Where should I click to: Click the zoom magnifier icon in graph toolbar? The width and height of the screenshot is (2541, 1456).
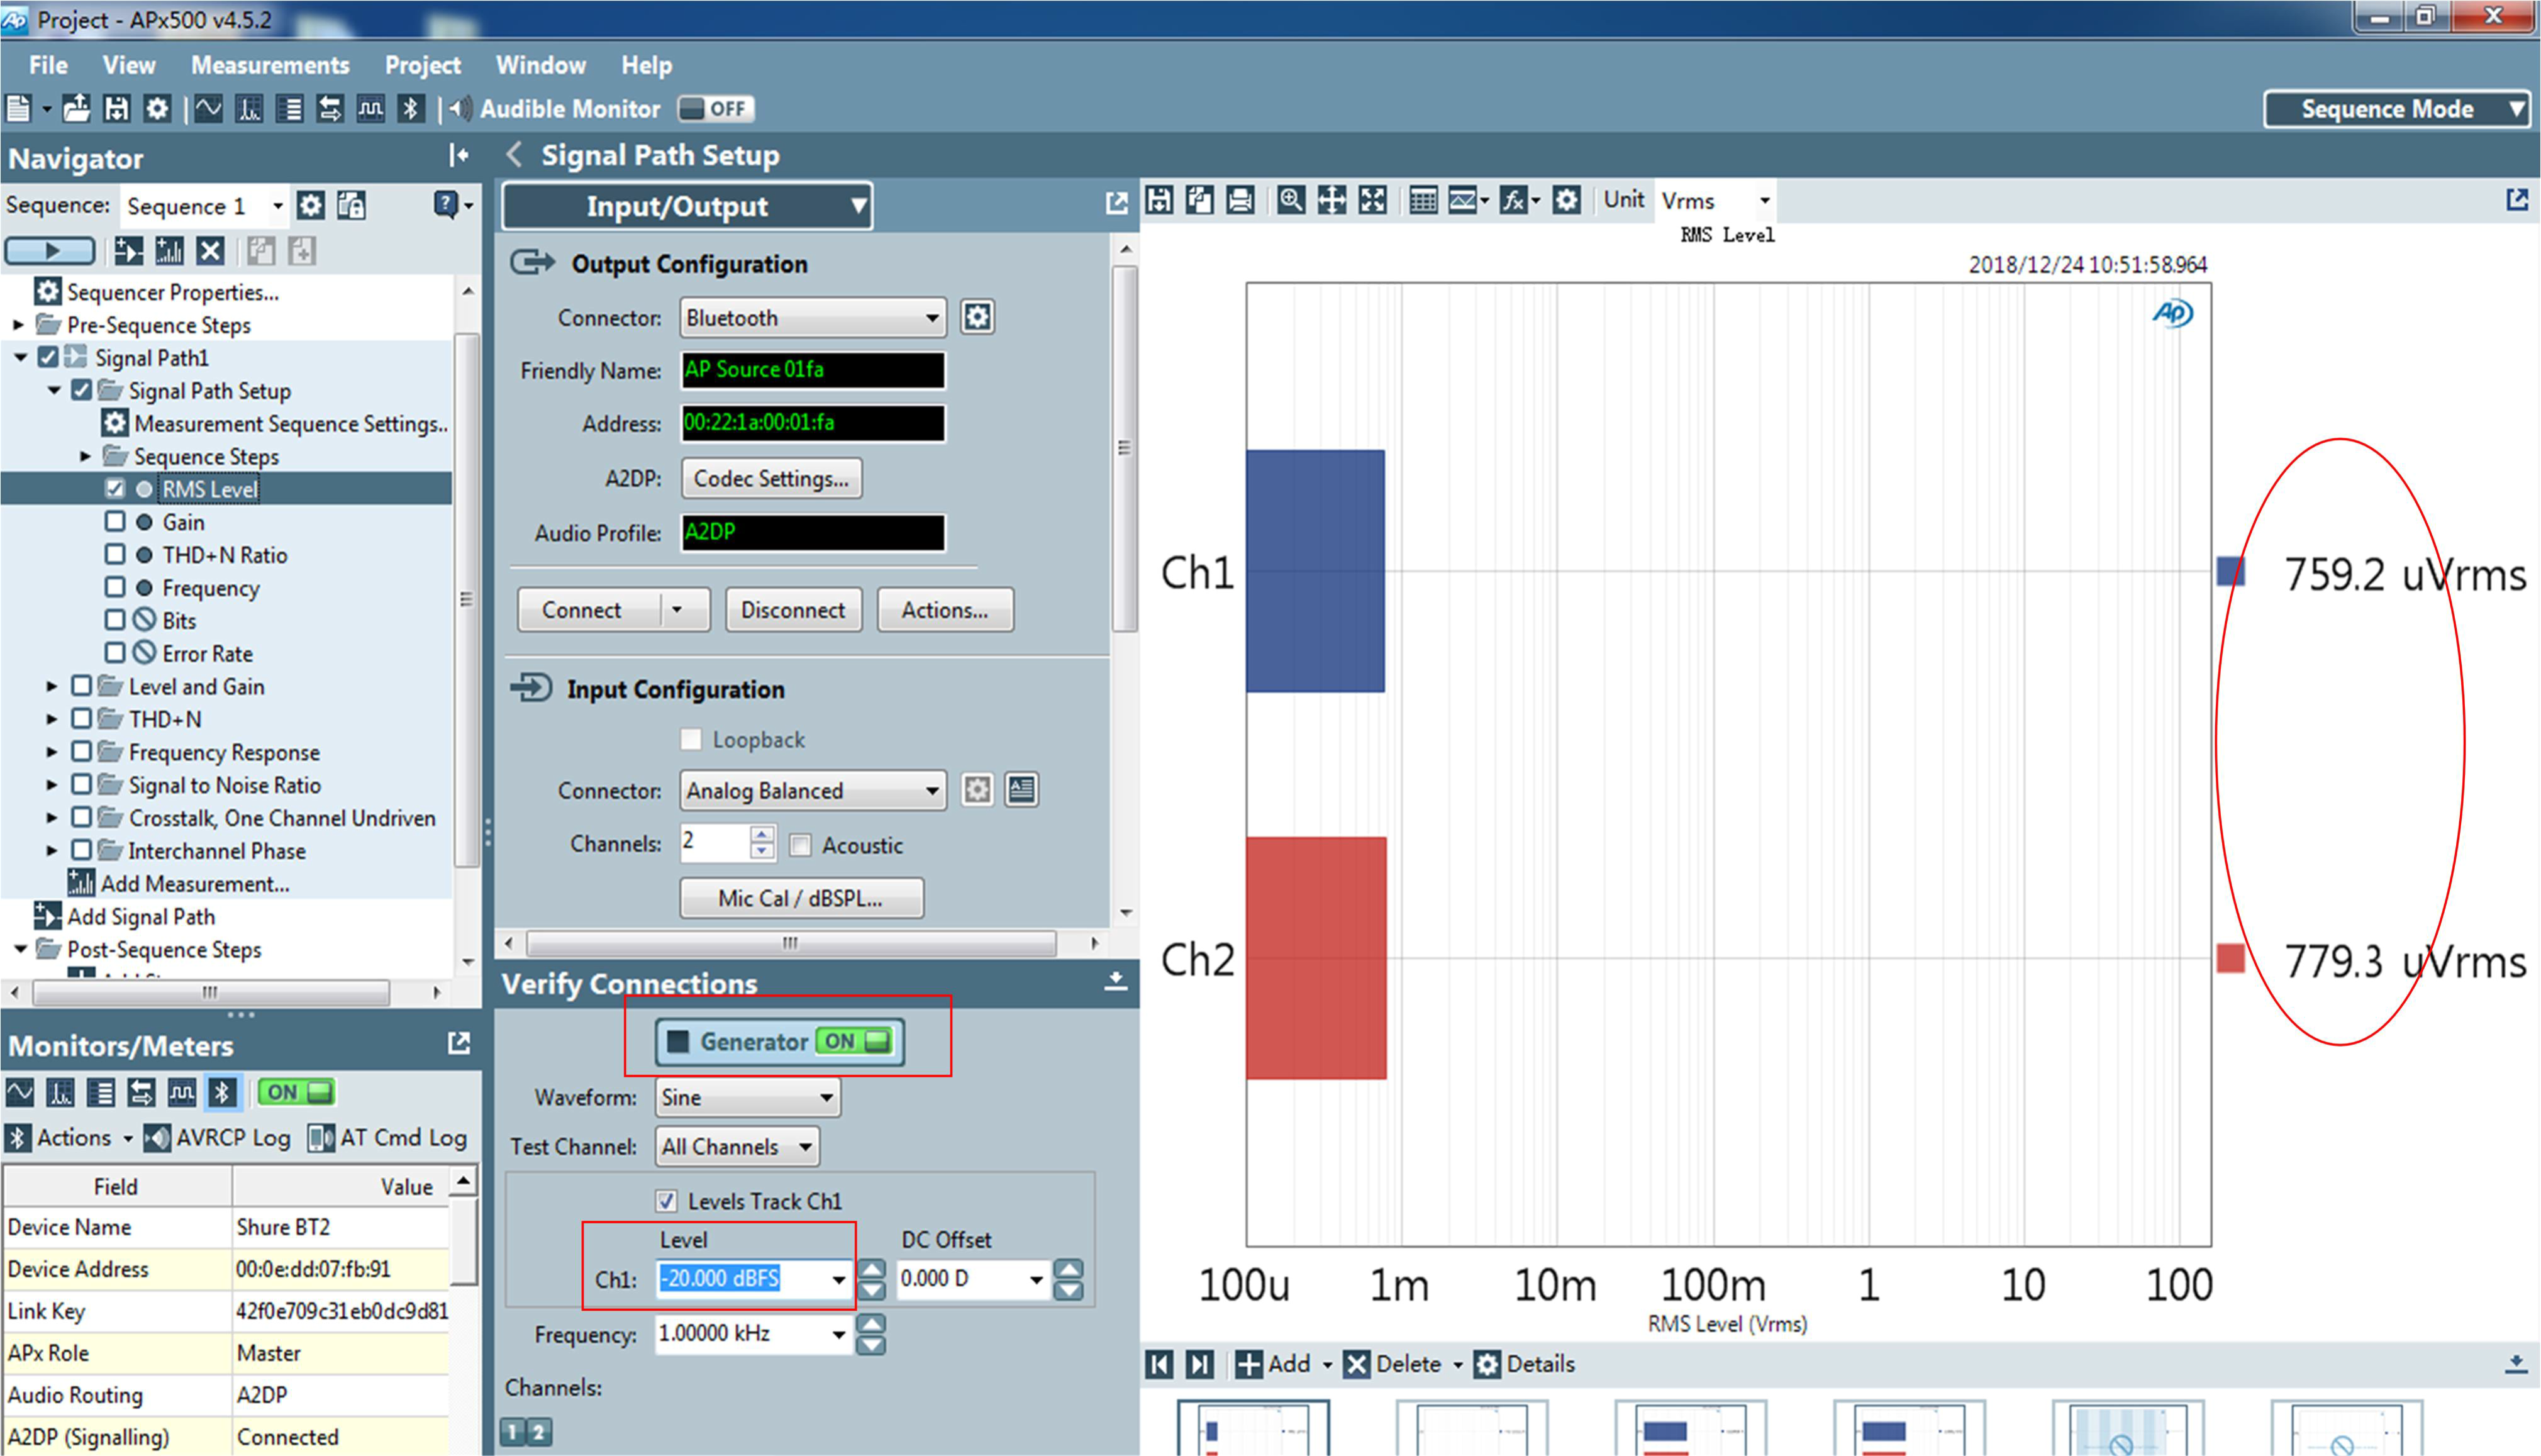(1290, 201)
